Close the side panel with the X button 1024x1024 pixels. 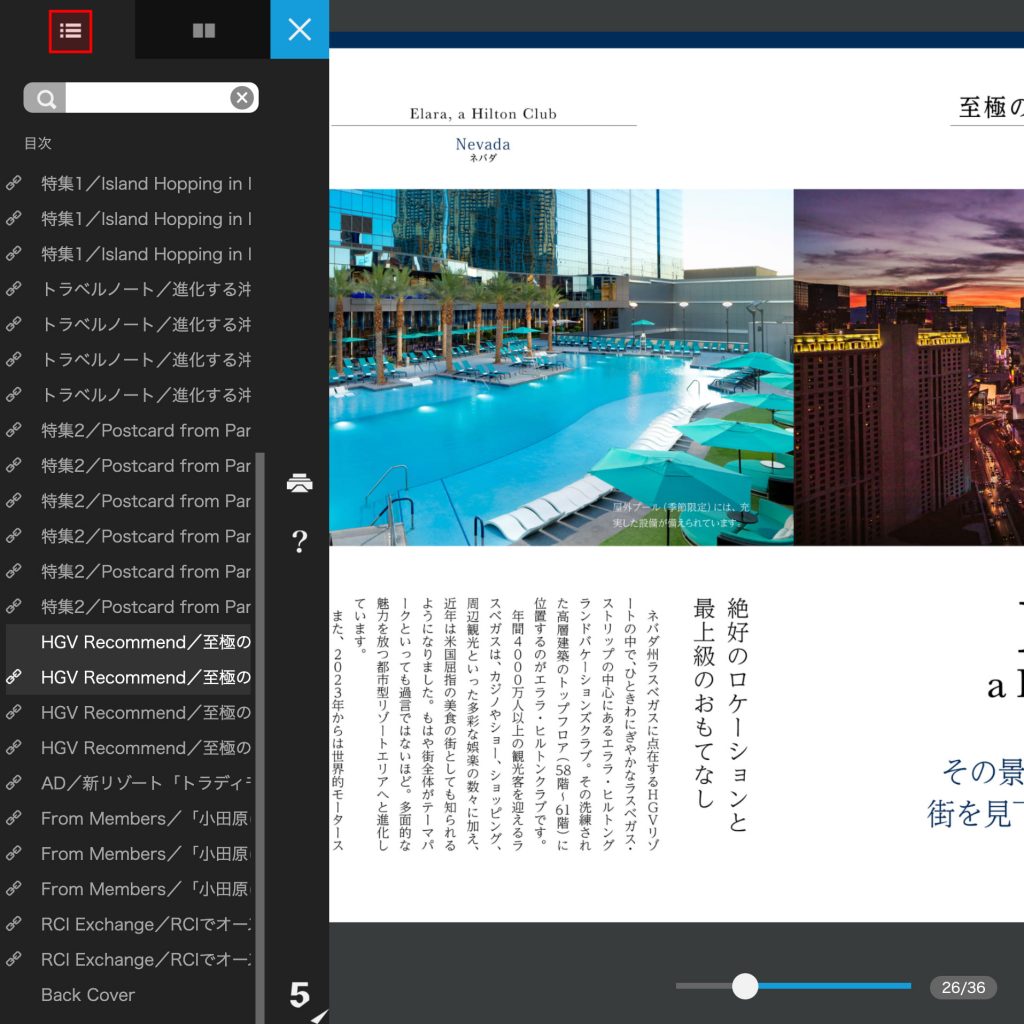tap(300, 29)
